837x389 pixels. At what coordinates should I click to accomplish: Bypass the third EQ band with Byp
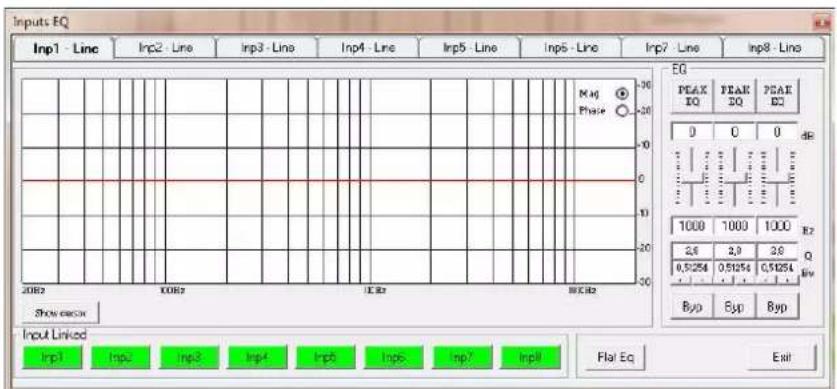777,307
